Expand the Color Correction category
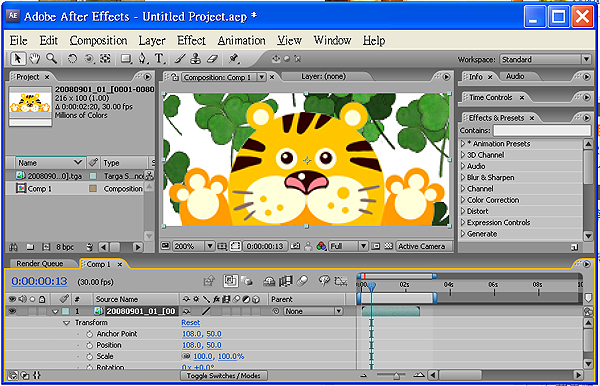This screenshot has width=600, height=386. [x=463, y=200]
